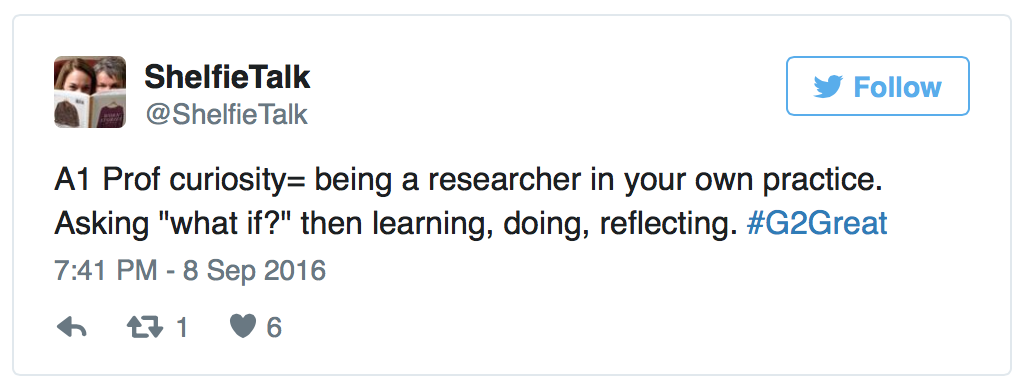Follow the ShelfieTalk account
This screenshot has width=1026, height=384.
pos(877,86)
